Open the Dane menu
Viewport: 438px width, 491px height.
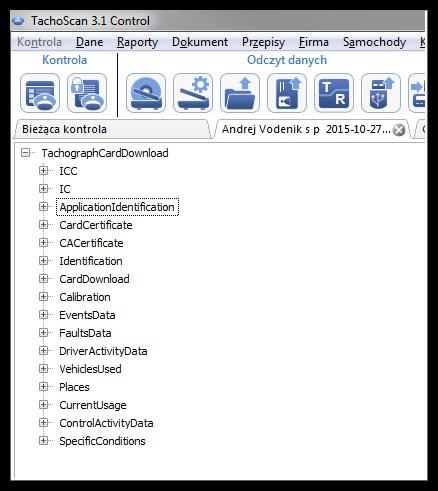click(90, 42)
